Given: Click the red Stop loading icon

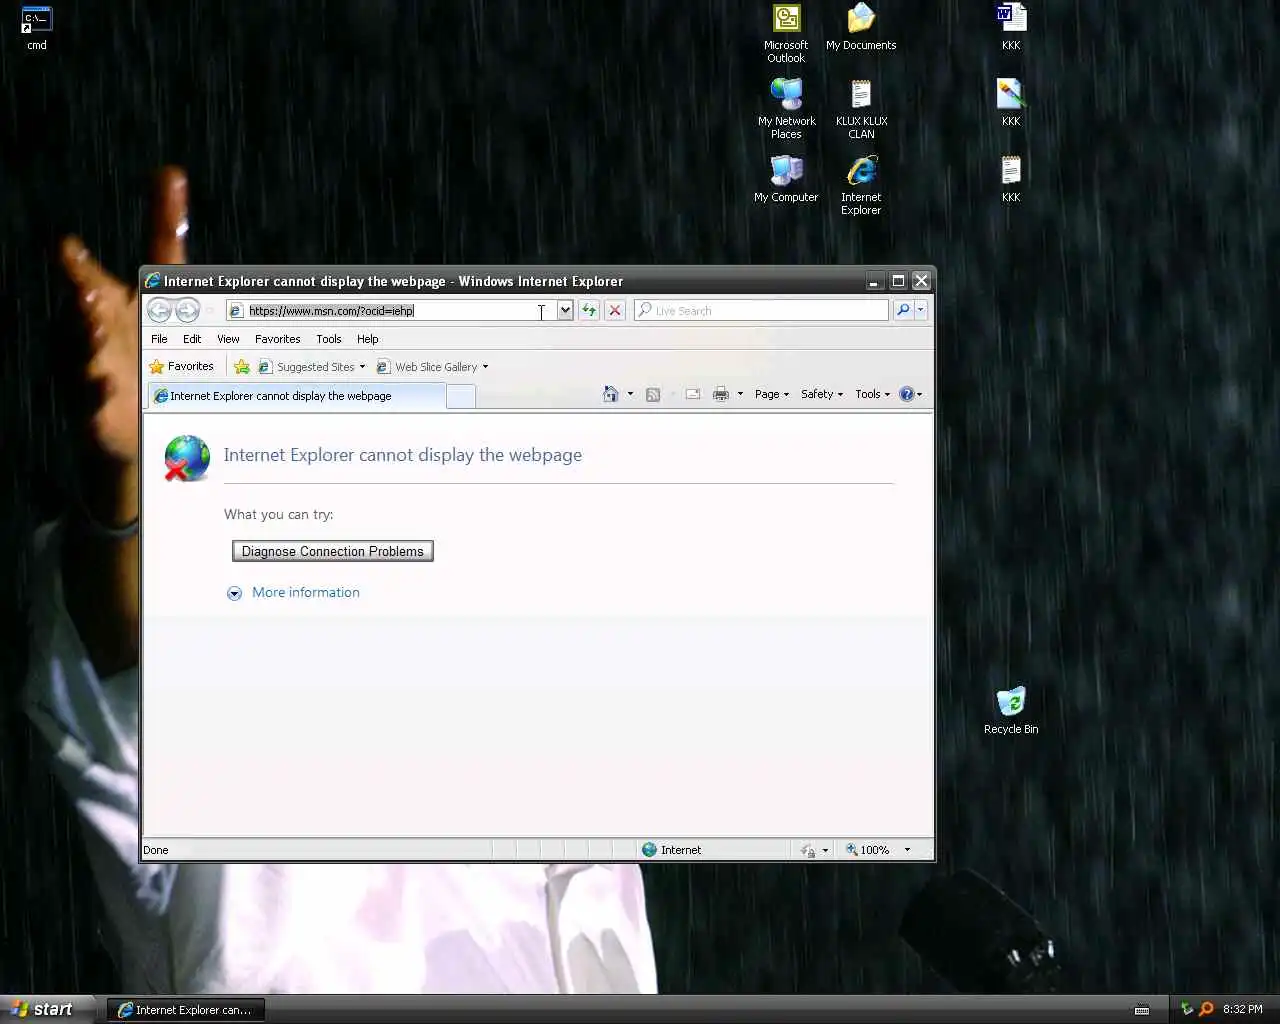Looking at the screenshot, I should tap(615, 310).
